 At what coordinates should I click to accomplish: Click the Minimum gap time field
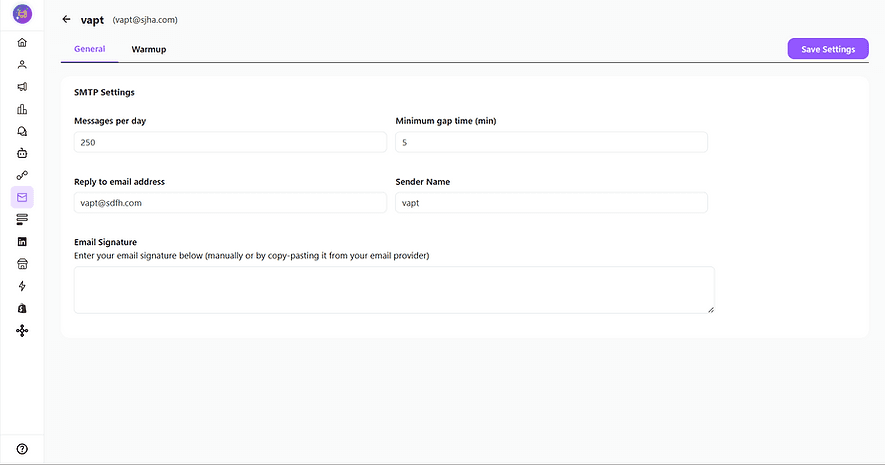click(x=551, y=142)
